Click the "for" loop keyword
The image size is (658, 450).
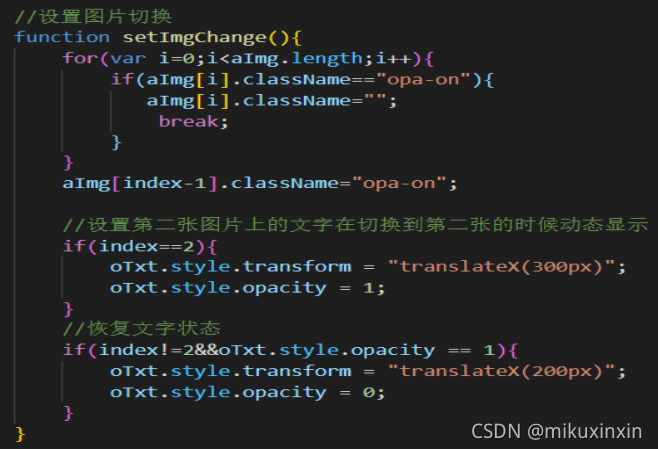pos(80,58)
